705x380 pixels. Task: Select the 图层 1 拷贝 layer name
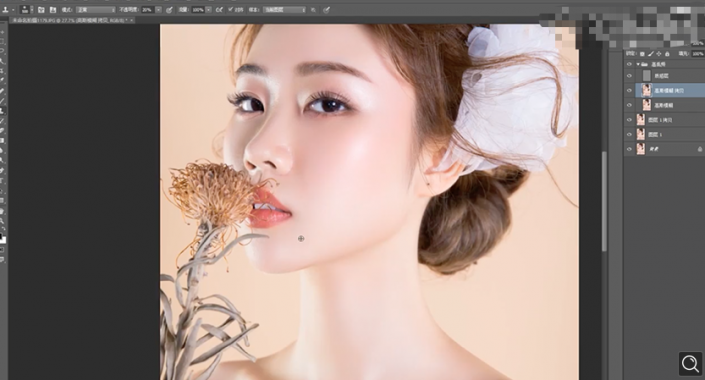click(660, 120)
